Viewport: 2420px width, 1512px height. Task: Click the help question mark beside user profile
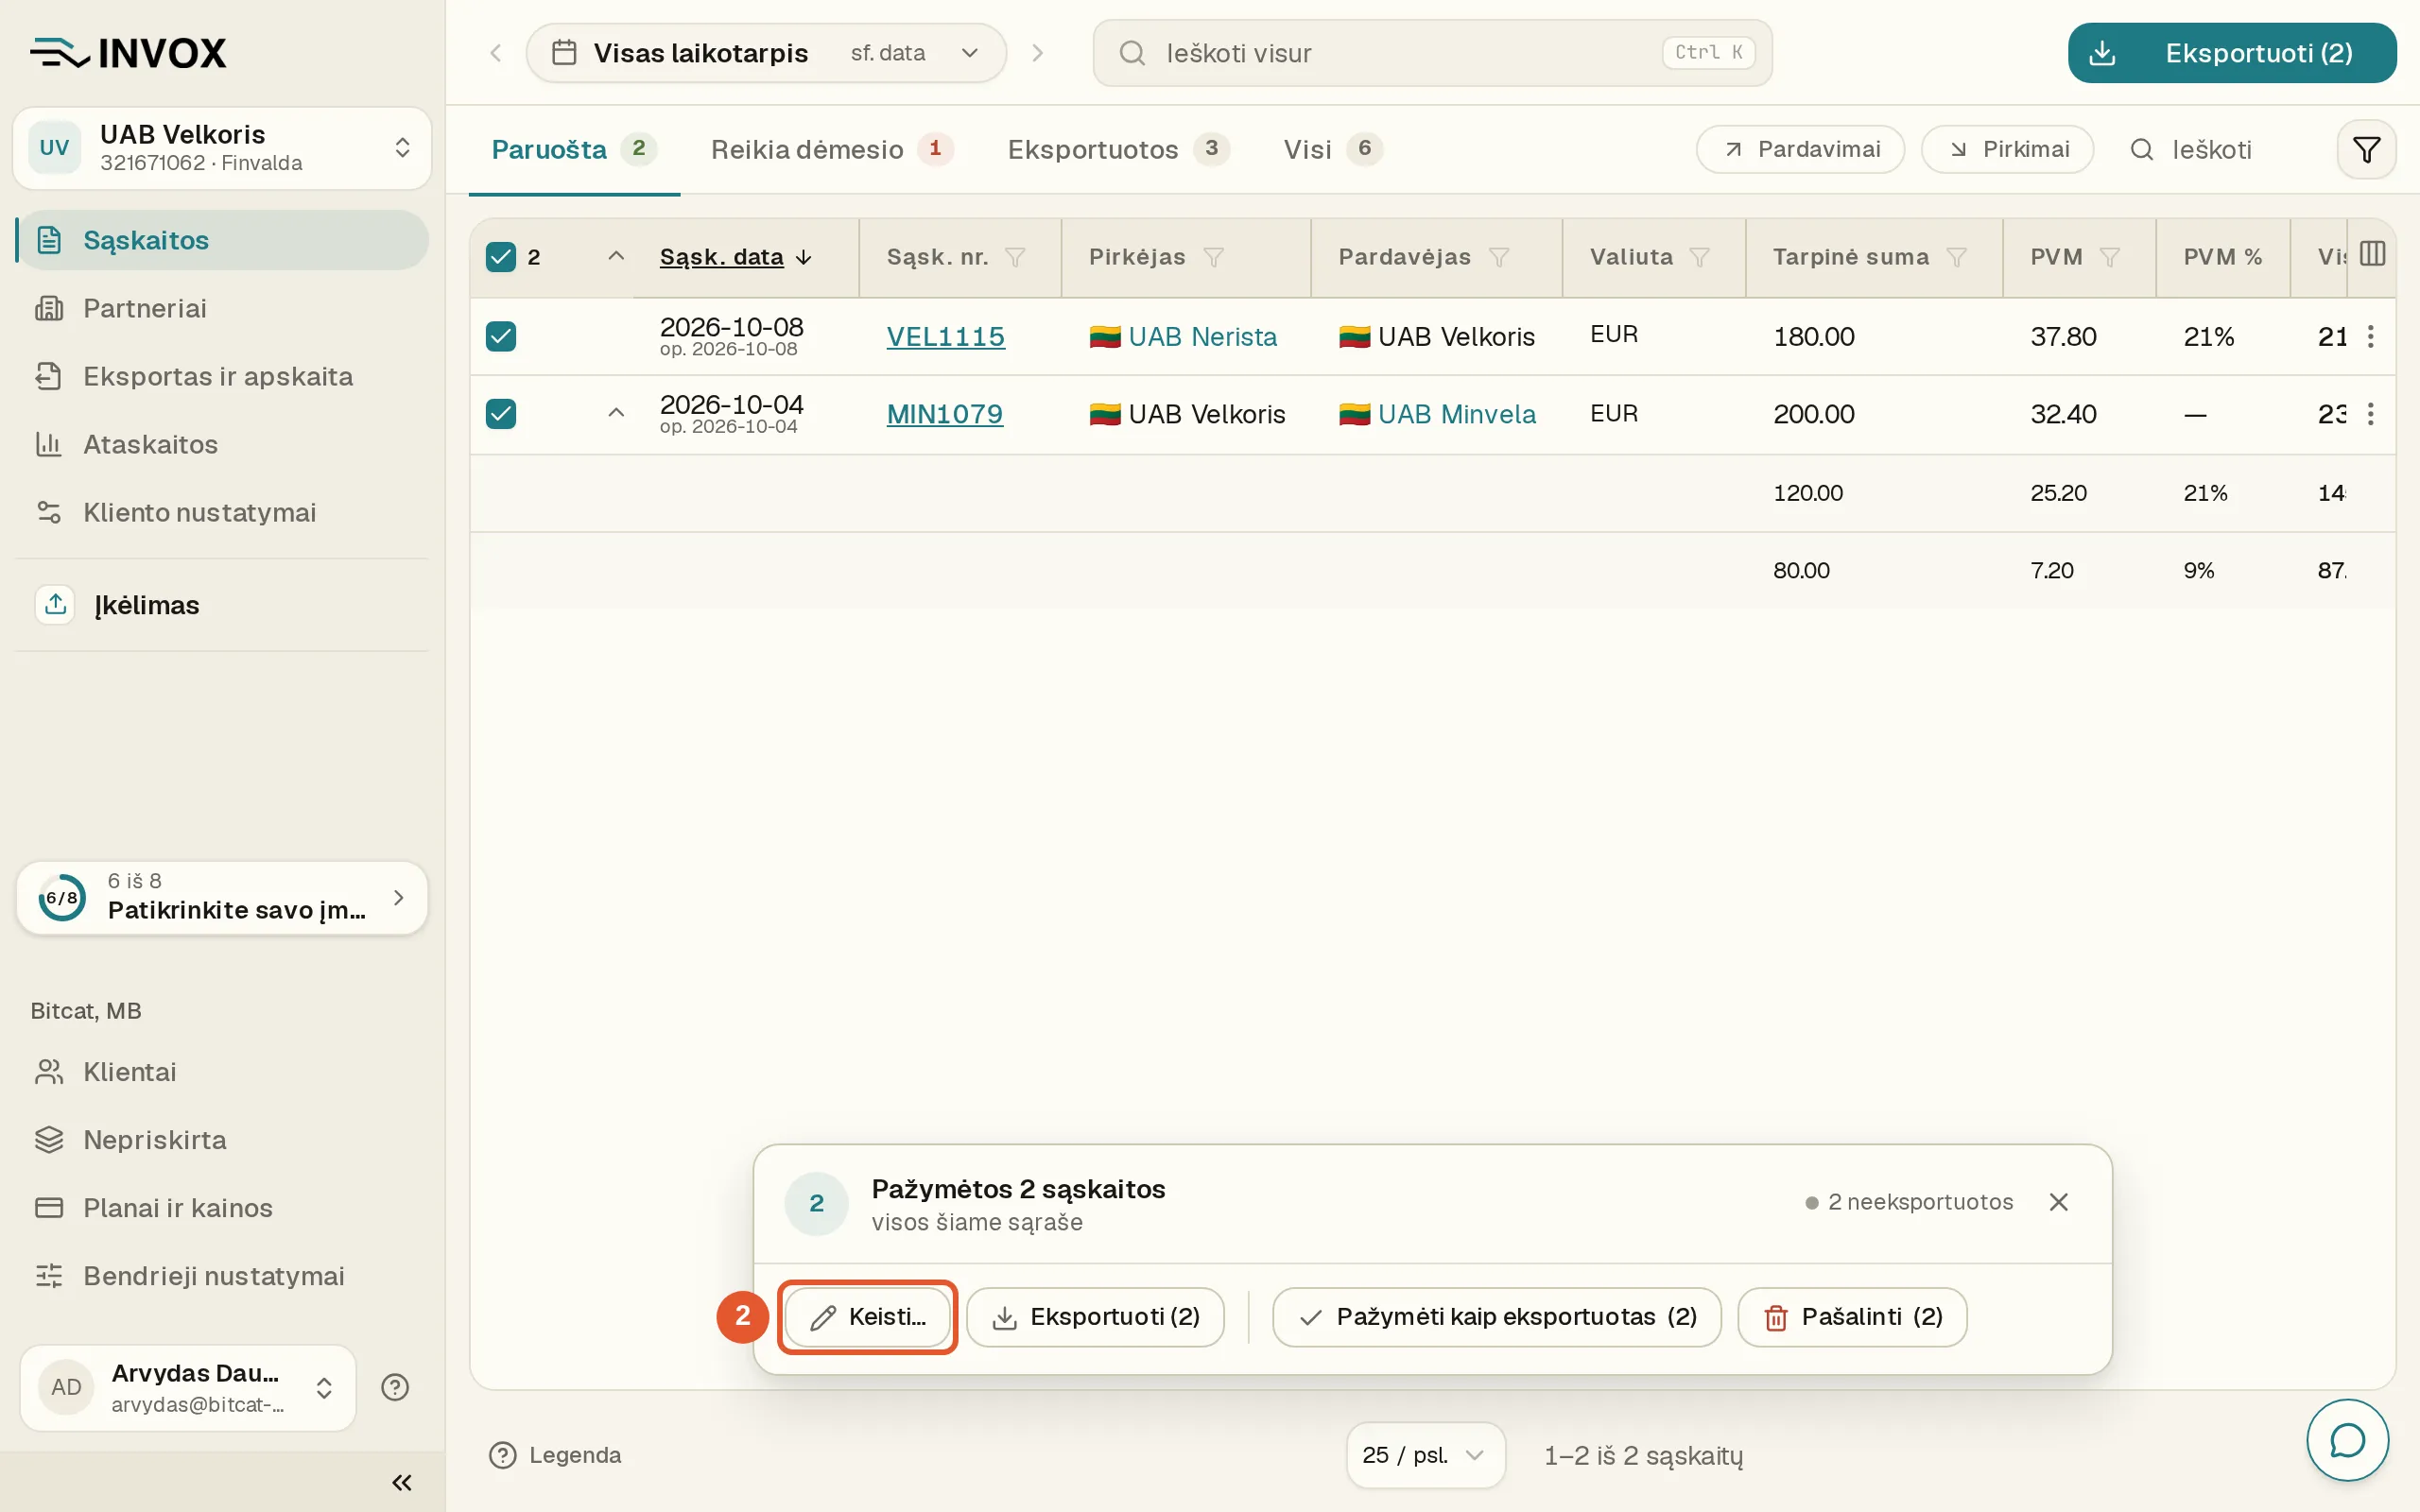395,1387
